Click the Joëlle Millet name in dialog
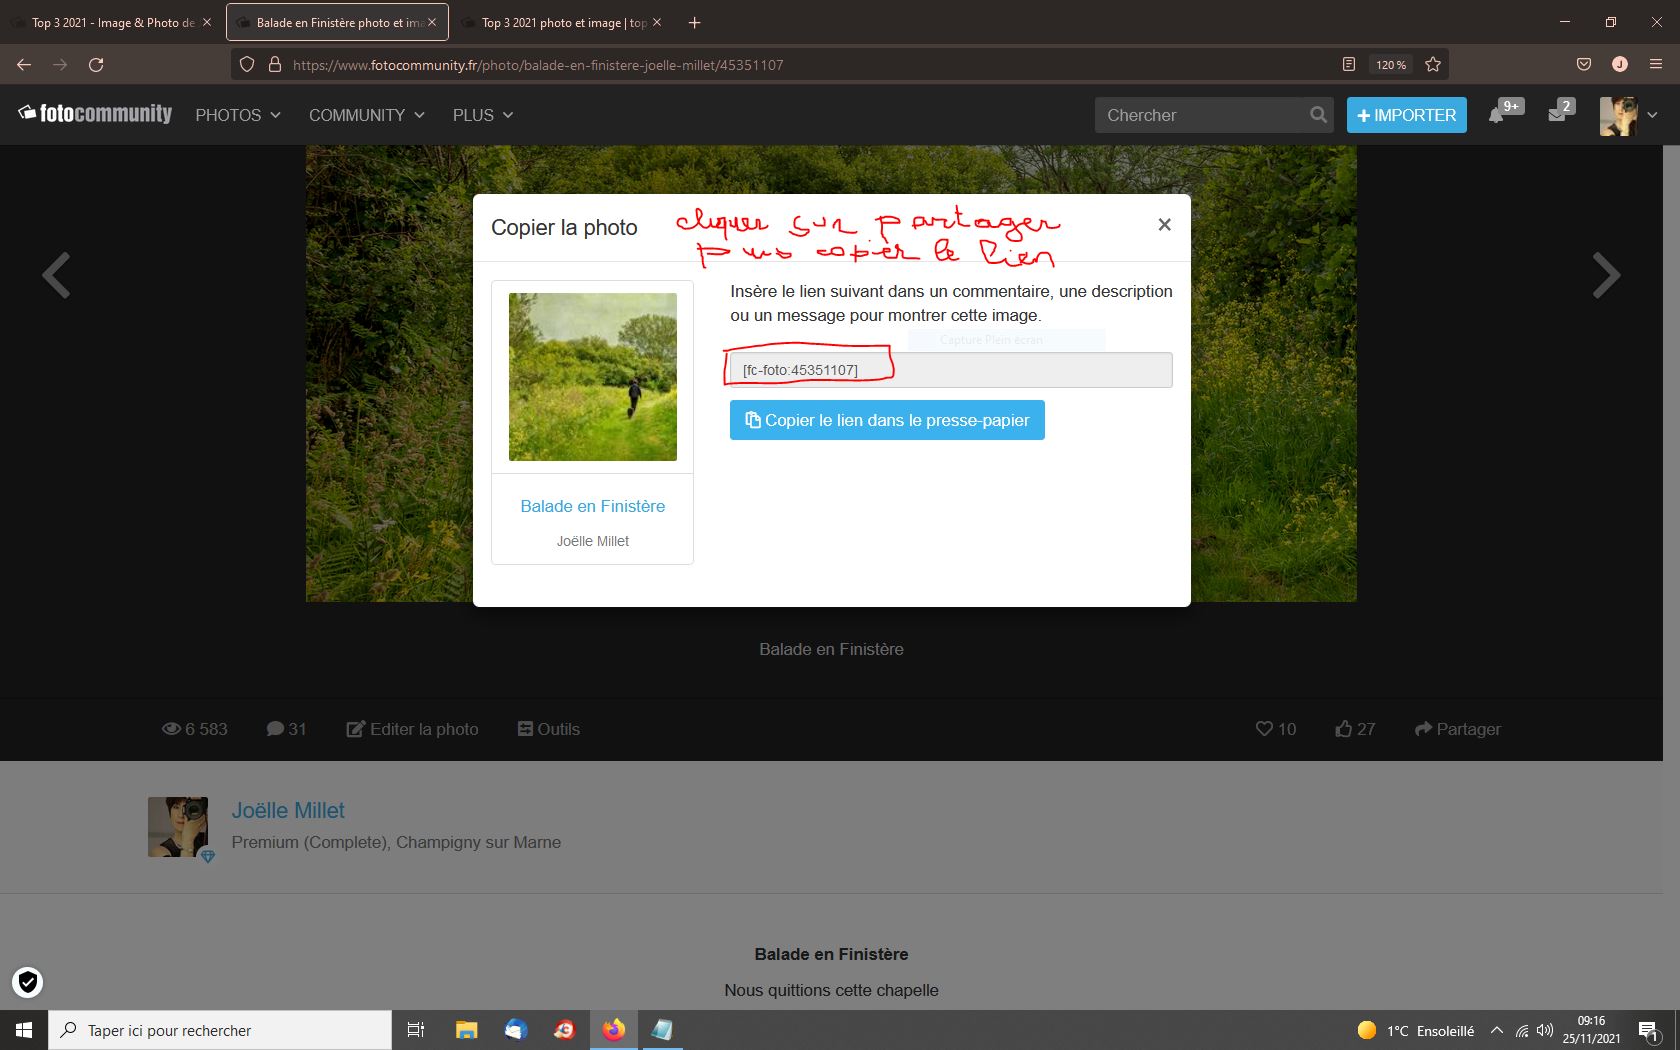Image resolution: width=1680 pixels, height=1050 pixels. click(x=593, y=541)
